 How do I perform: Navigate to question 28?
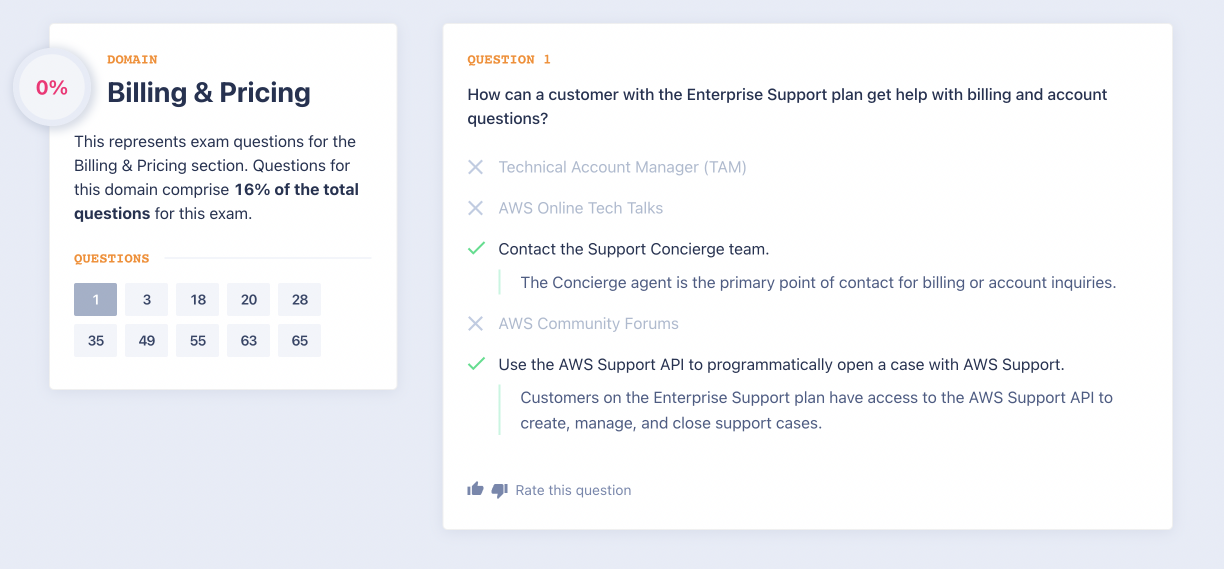click(x=300, y=300)
